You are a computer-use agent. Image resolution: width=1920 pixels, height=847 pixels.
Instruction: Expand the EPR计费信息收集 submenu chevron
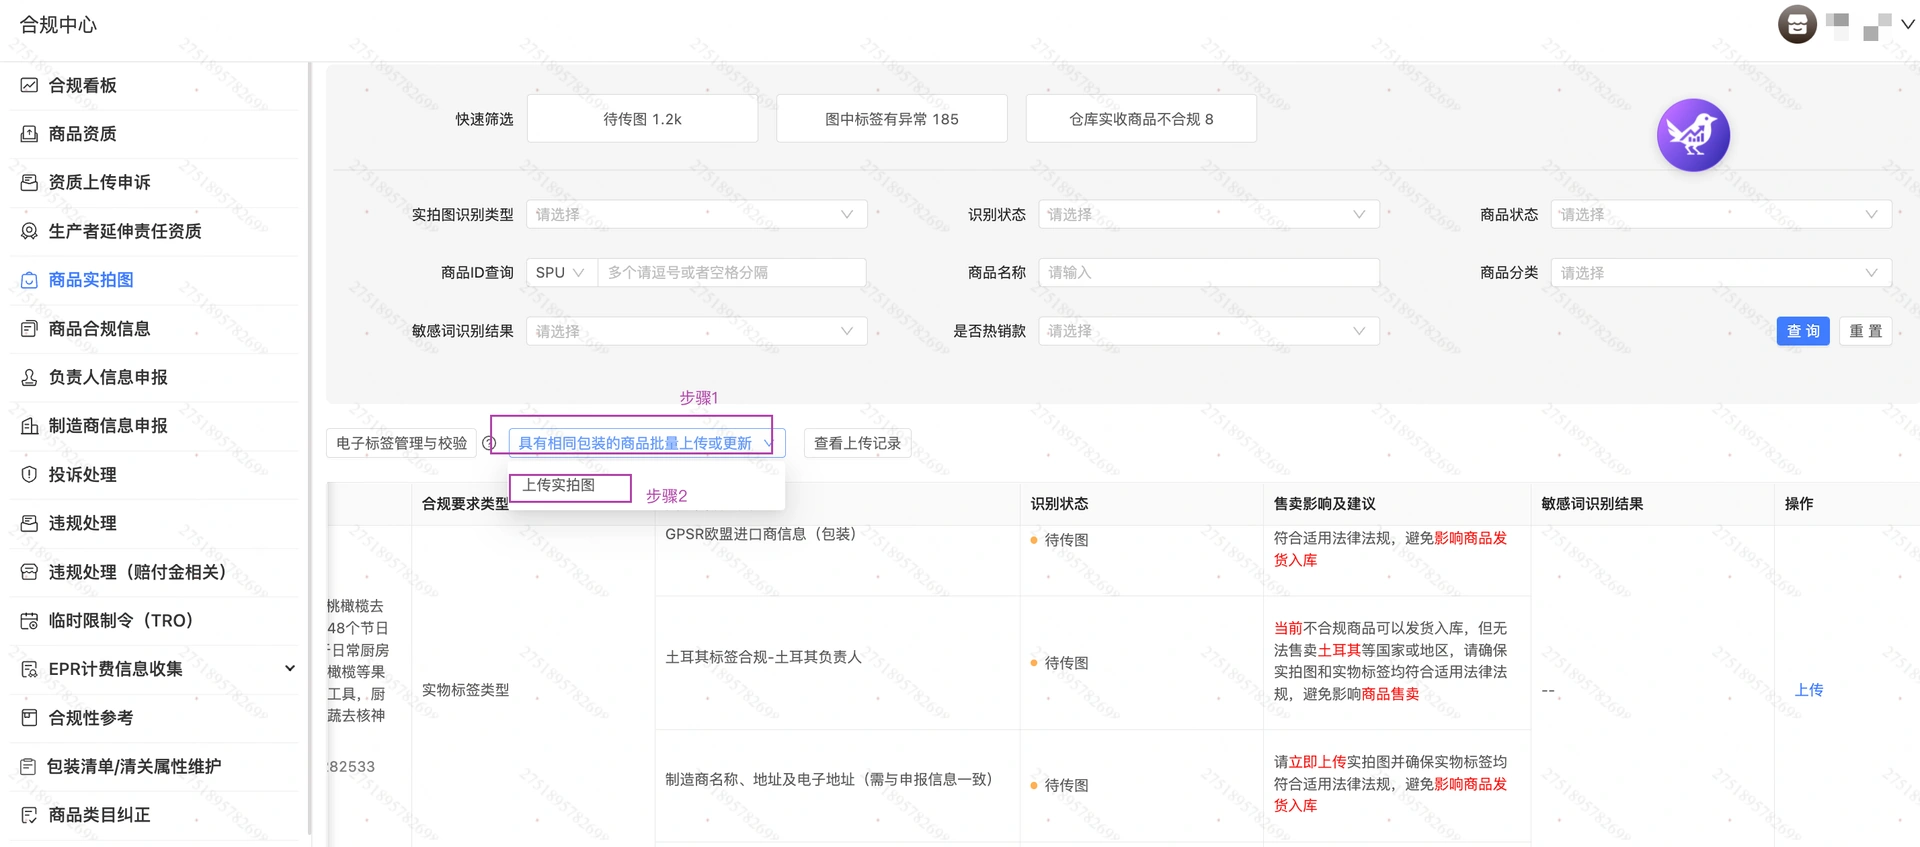click(x=289, y=668)
